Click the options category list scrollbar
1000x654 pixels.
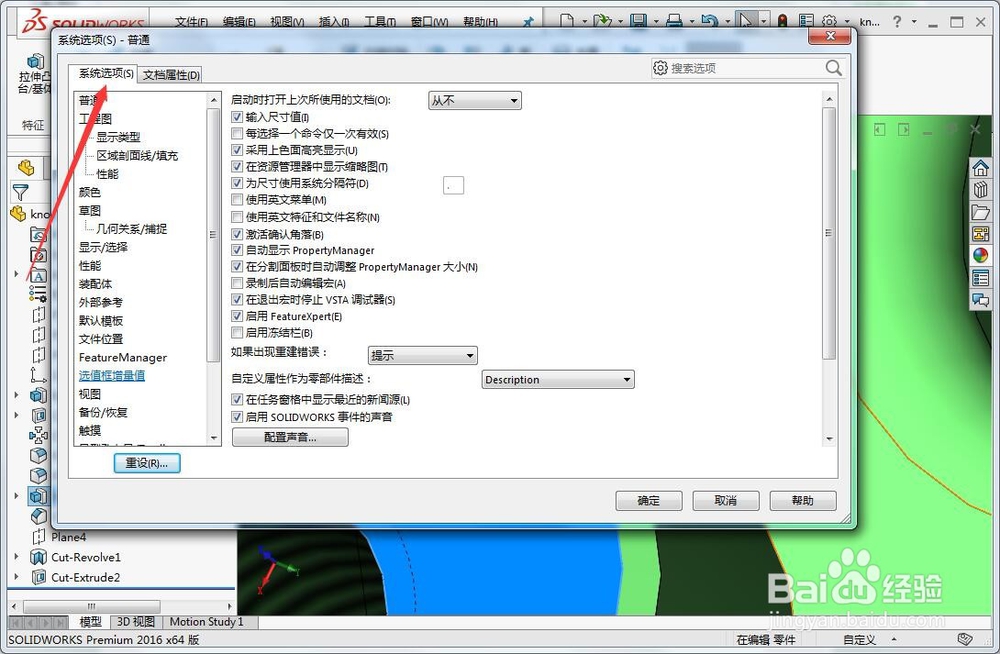point(213,235)
